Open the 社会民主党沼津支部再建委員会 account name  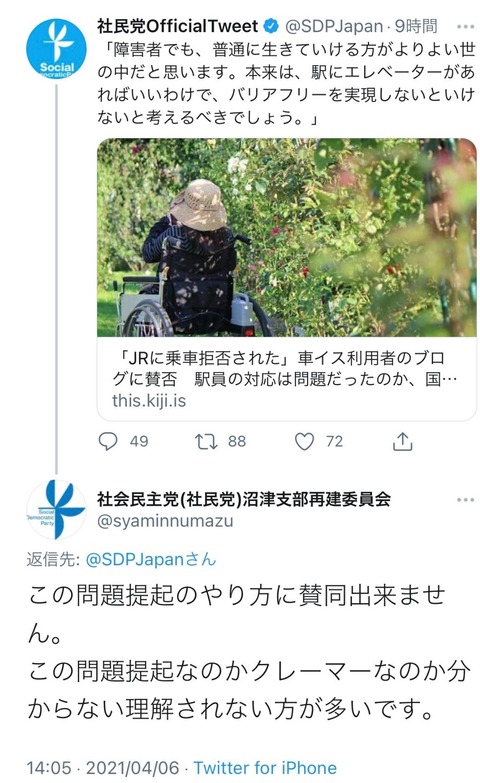[x=244, y=498]
